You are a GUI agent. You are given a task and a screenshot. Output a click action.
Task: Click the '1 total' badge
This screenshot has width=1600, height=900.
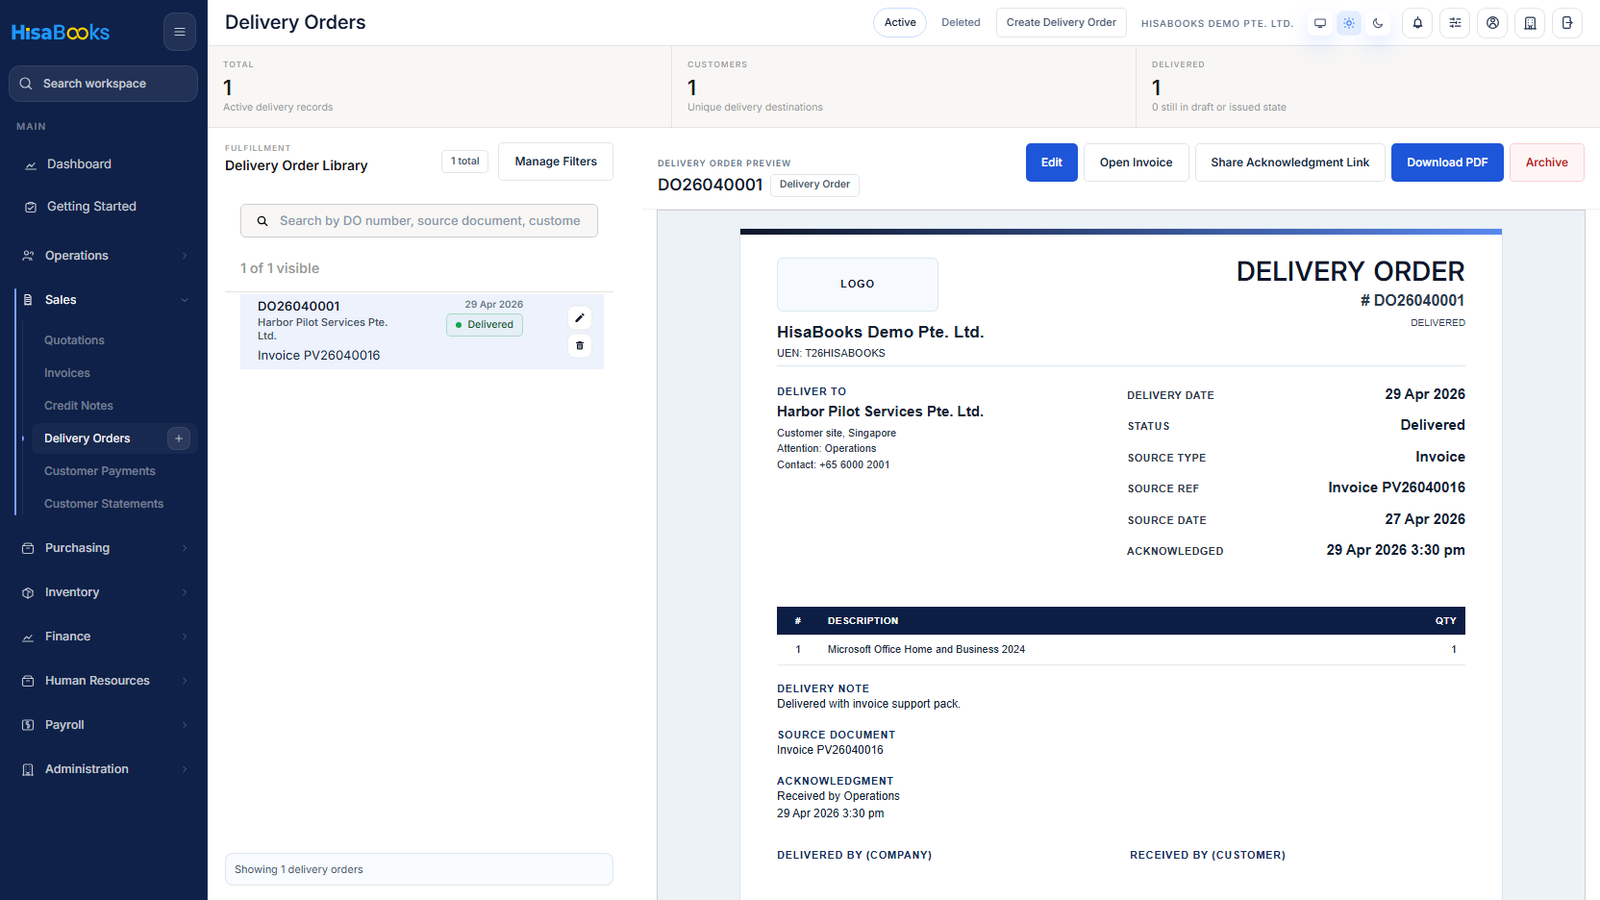click(465, 161)
